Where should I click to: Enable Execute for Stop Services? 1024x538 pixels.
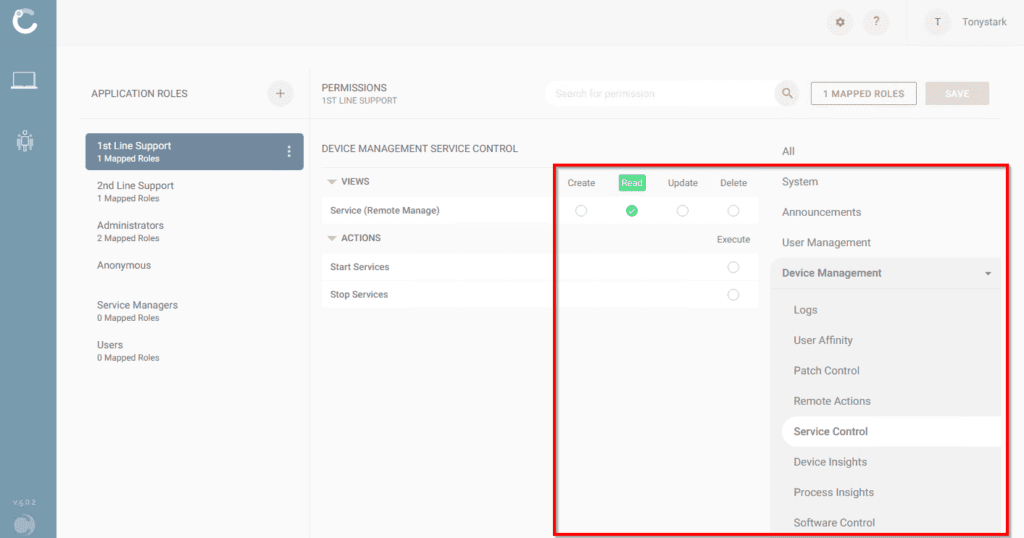pos(733,294)
